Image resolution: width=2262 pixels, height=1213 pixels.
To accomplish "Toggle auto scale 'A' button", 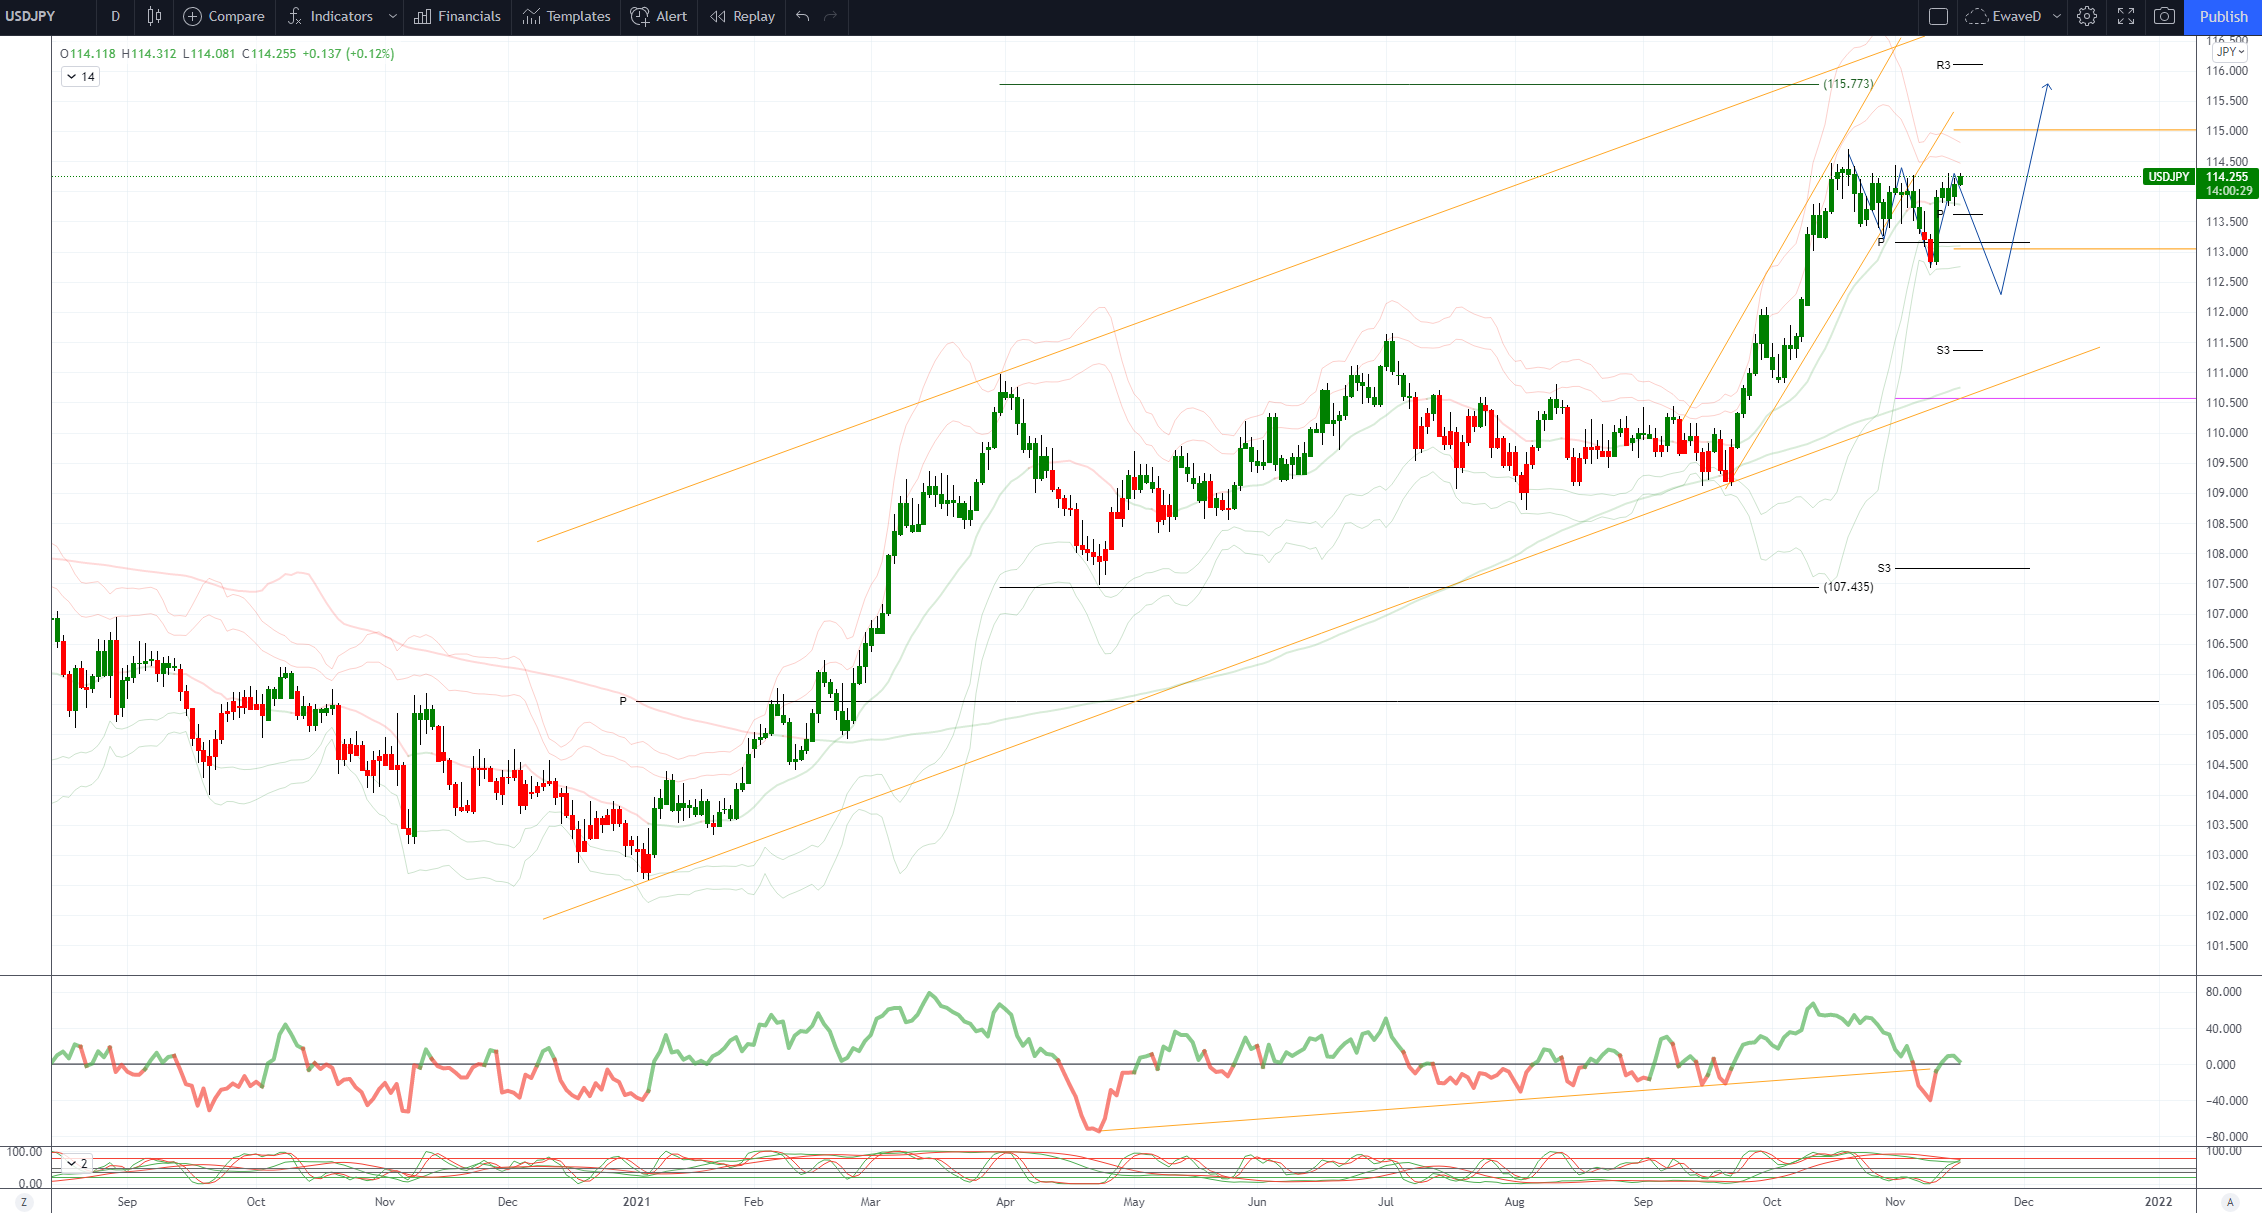I will [2229, 1201].
